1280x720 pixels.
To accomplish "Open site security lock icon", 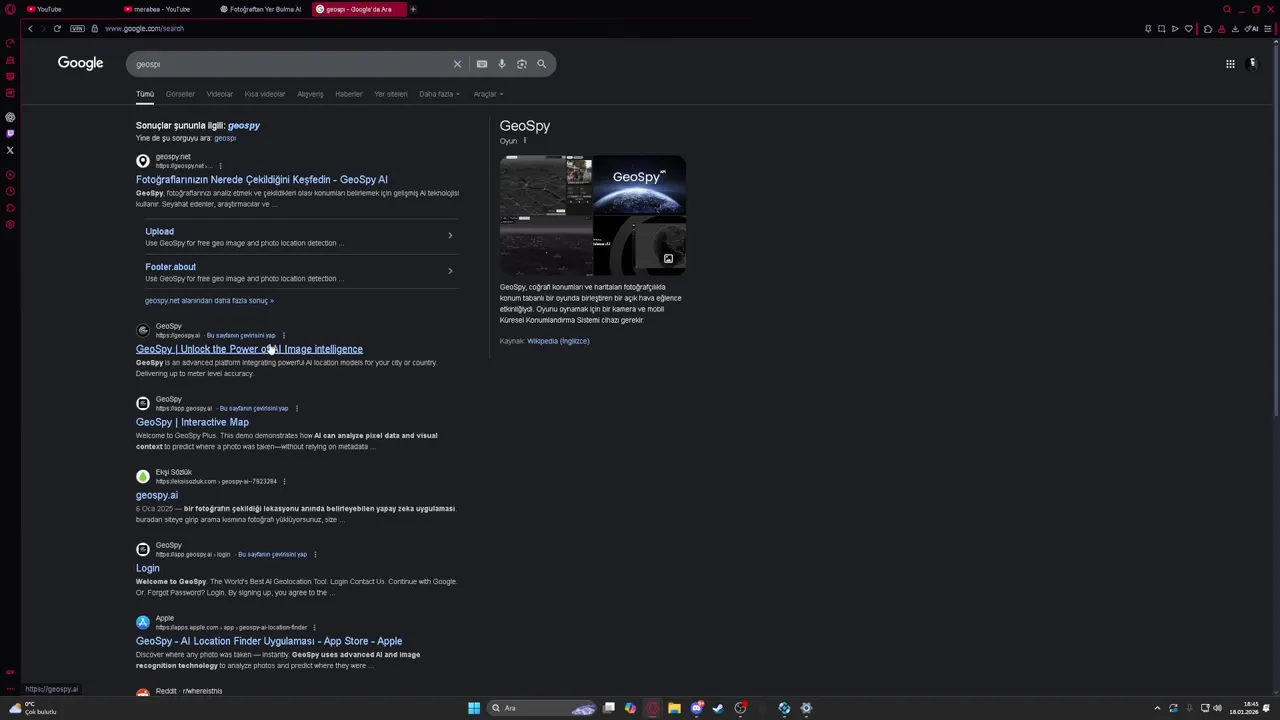I will click(95, 29).
